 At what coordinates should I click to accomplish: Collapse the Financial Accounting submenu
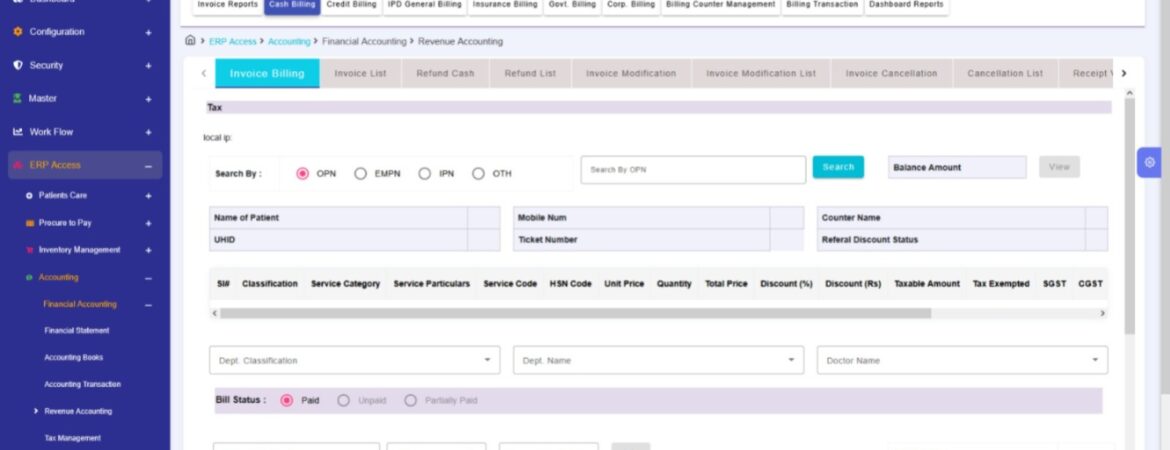coord(148,304)
